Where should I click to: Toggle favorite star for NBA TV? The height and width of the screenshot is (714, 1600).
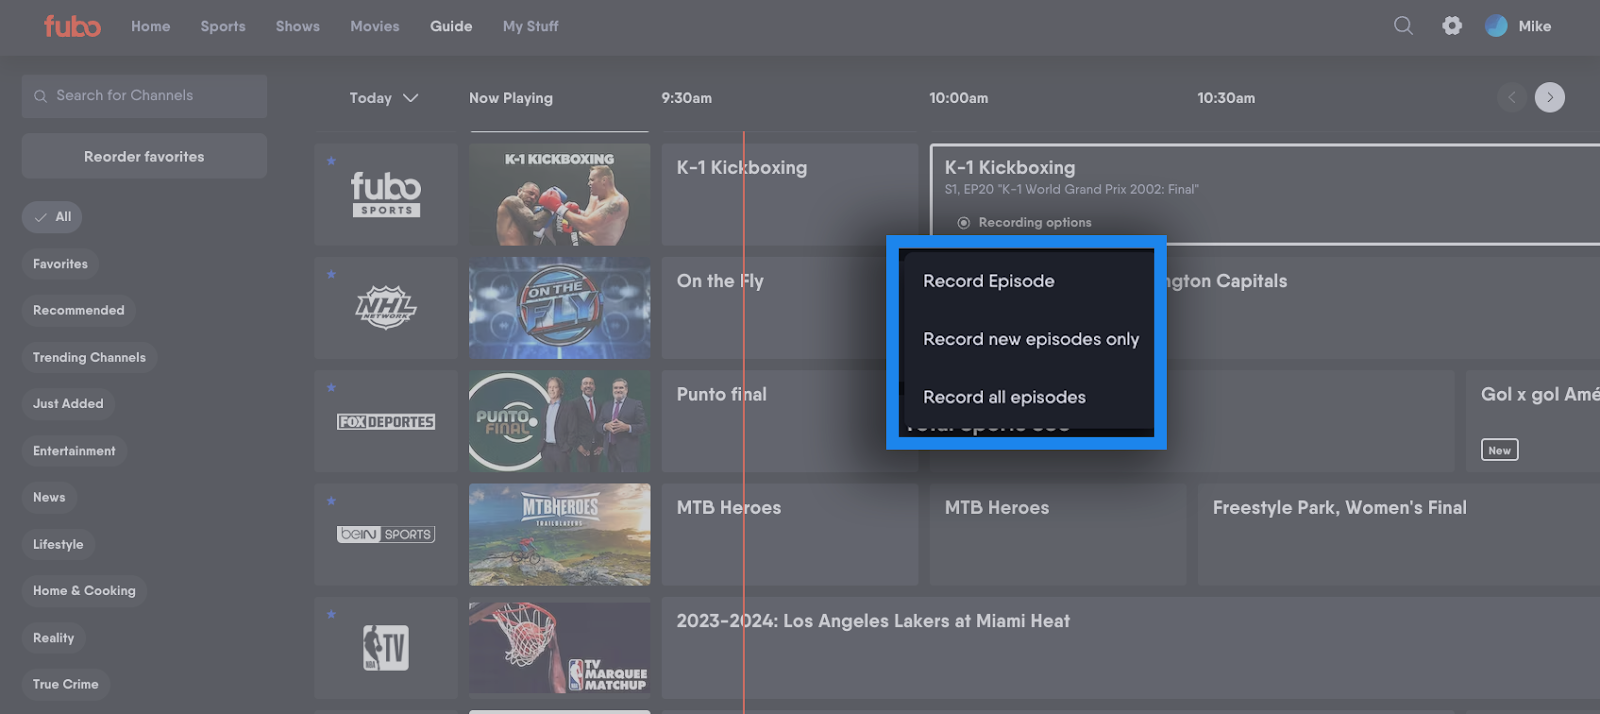[x=331, y=614]
